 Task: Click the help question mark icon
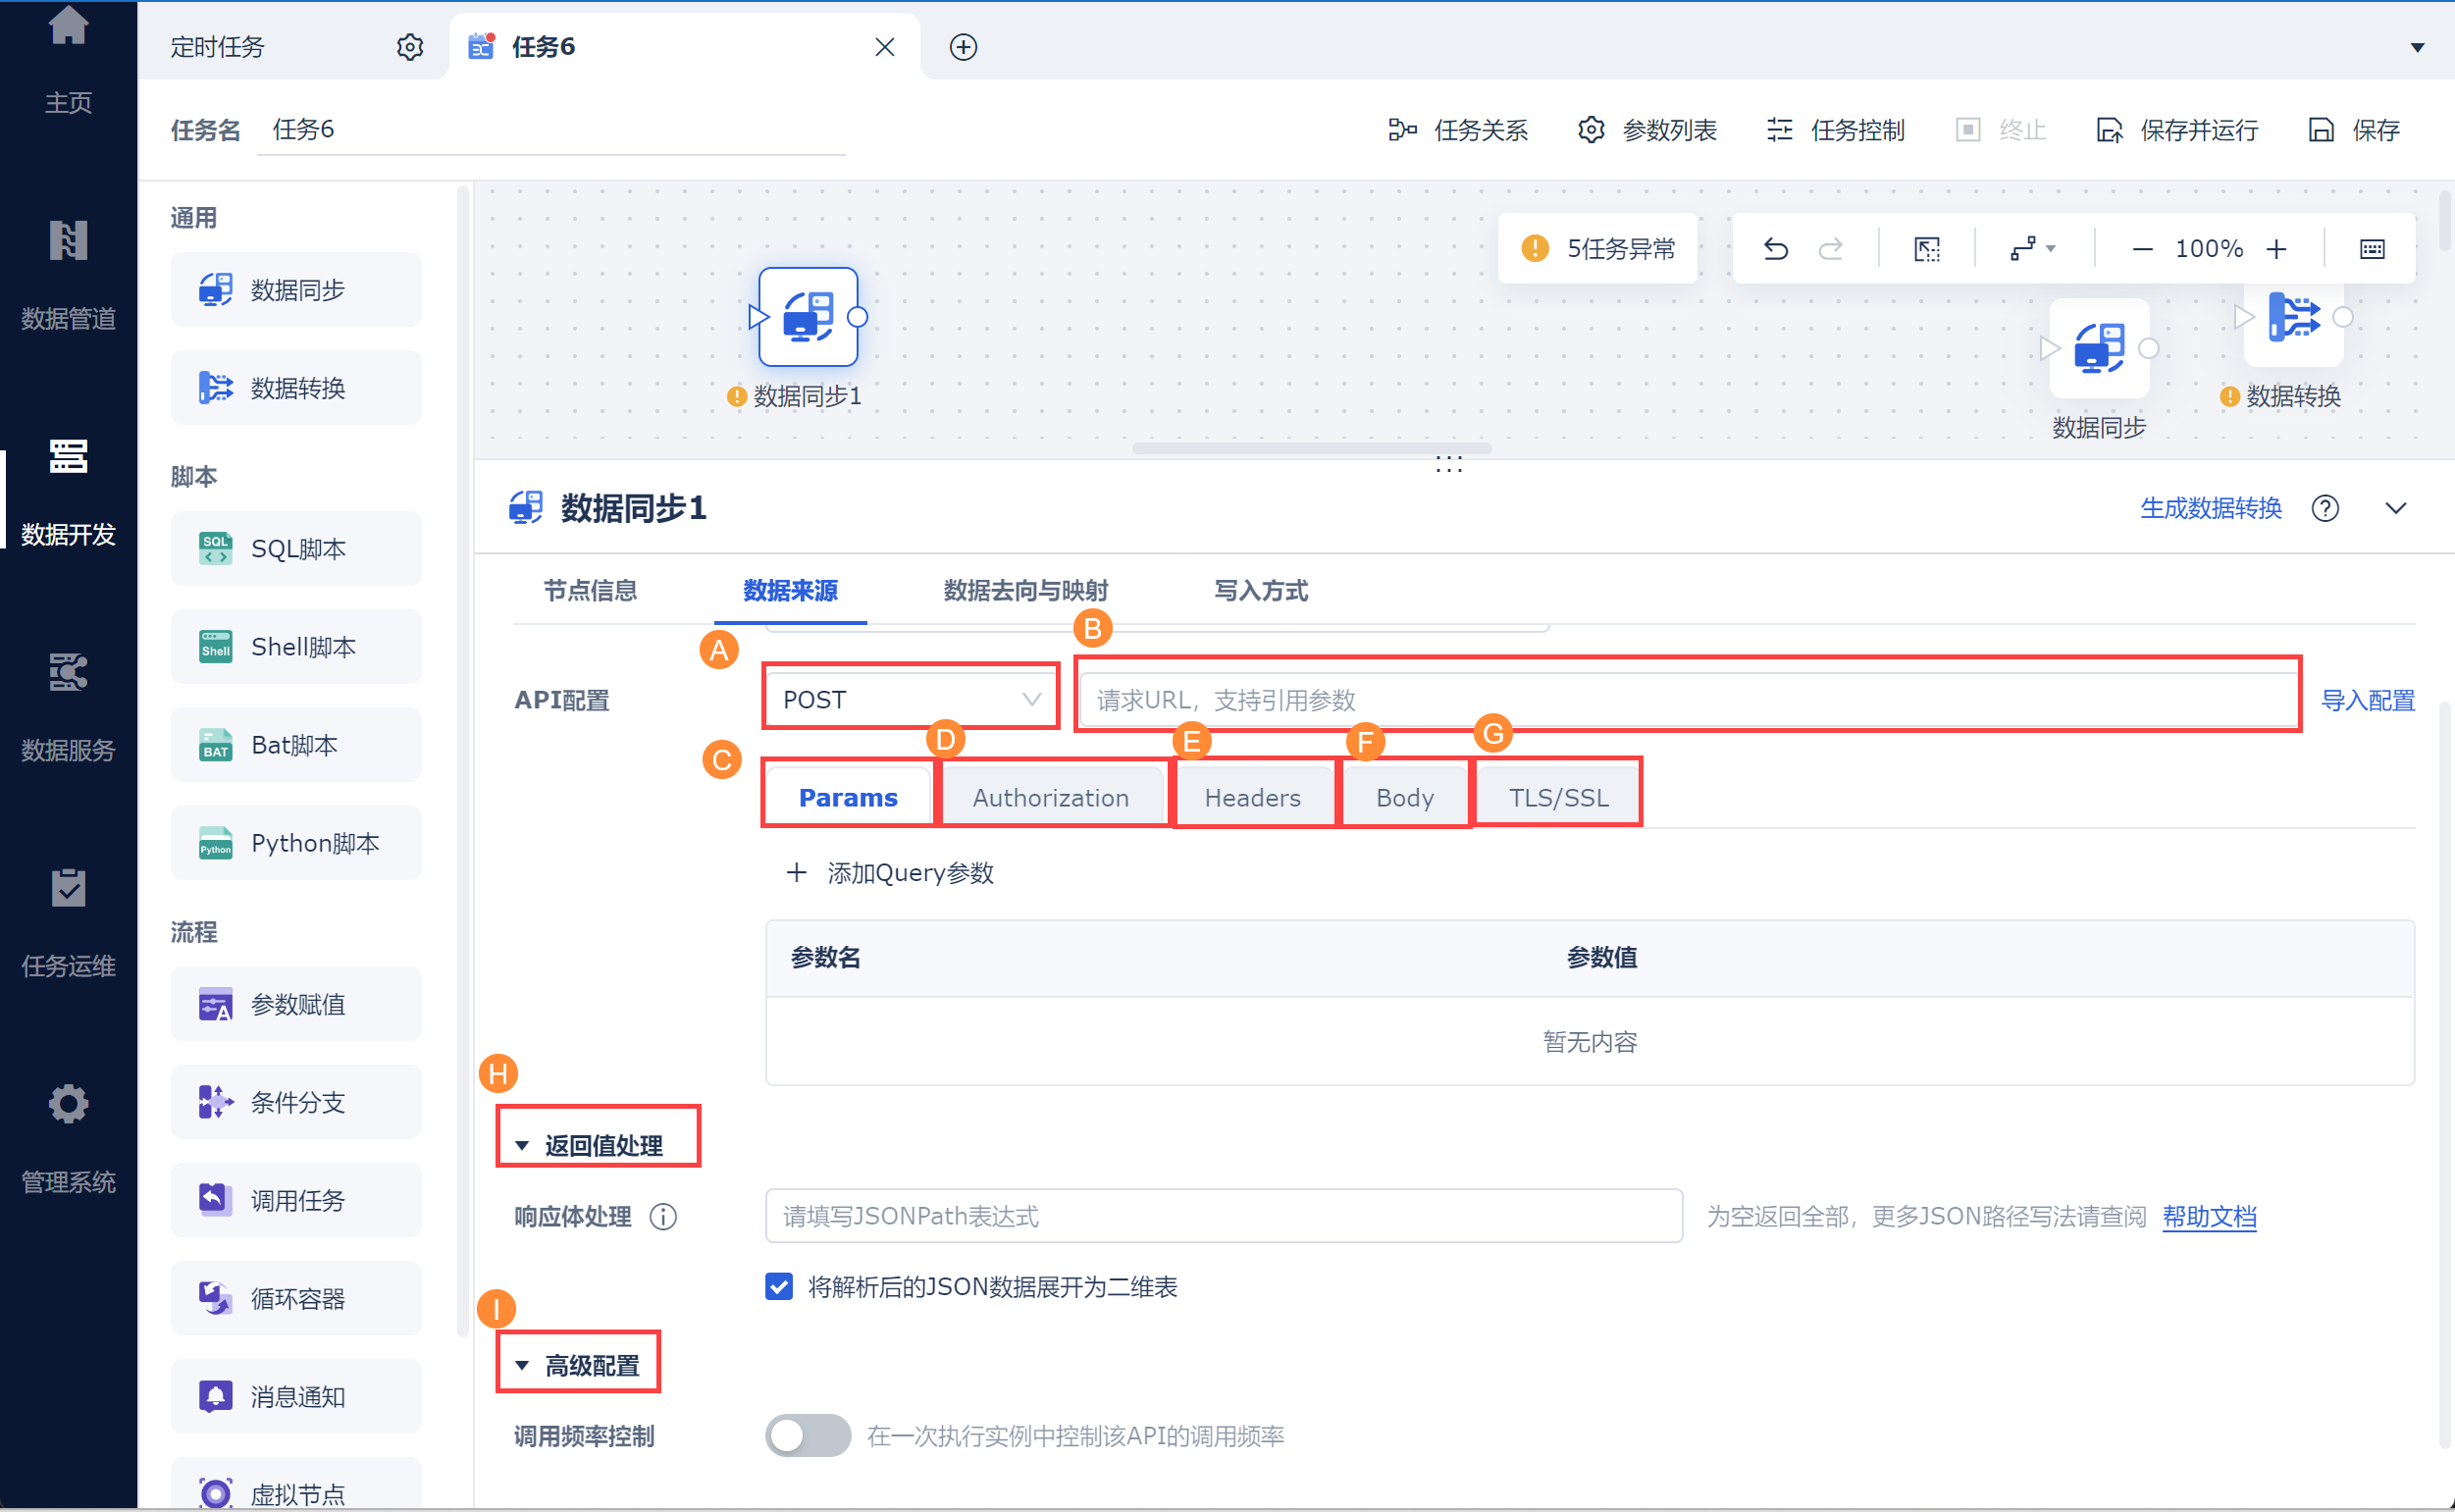coord(2325,508)
